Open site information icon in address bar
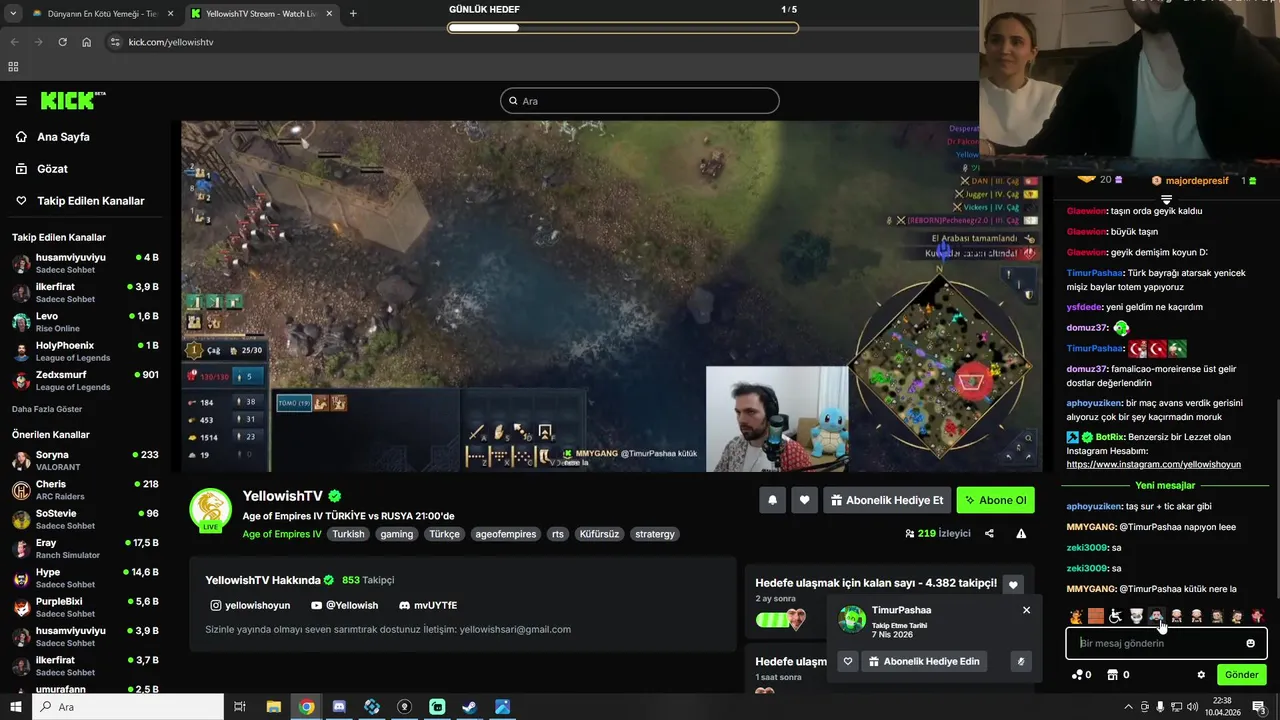This screenshot has width=1280, height=720. 115,42
